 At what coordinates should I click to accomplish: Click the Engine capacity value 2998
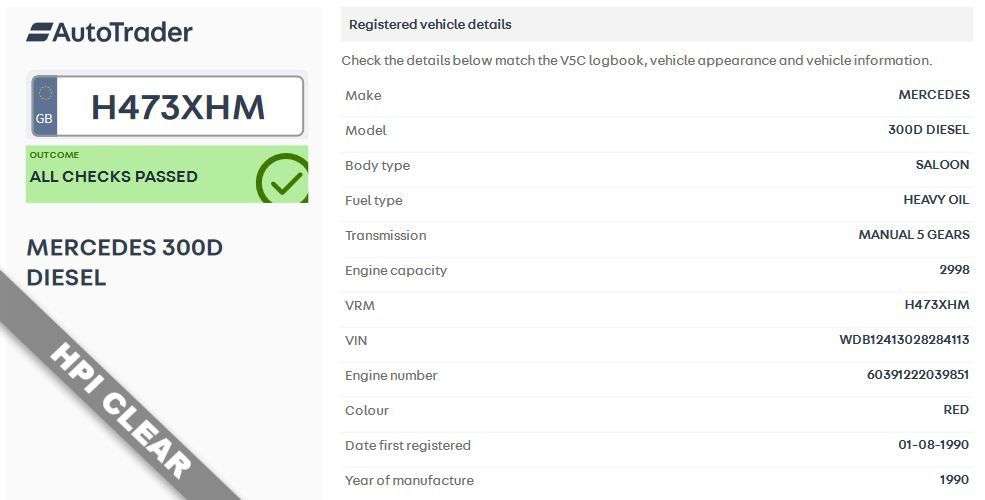[954, 270]
